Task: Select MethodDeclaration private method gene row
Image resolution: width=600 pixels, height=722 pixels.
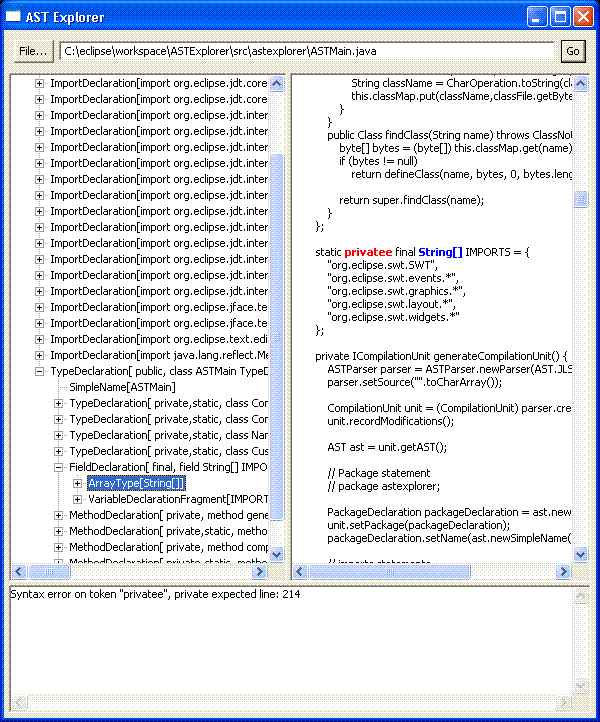Action: tap(169, 515)
